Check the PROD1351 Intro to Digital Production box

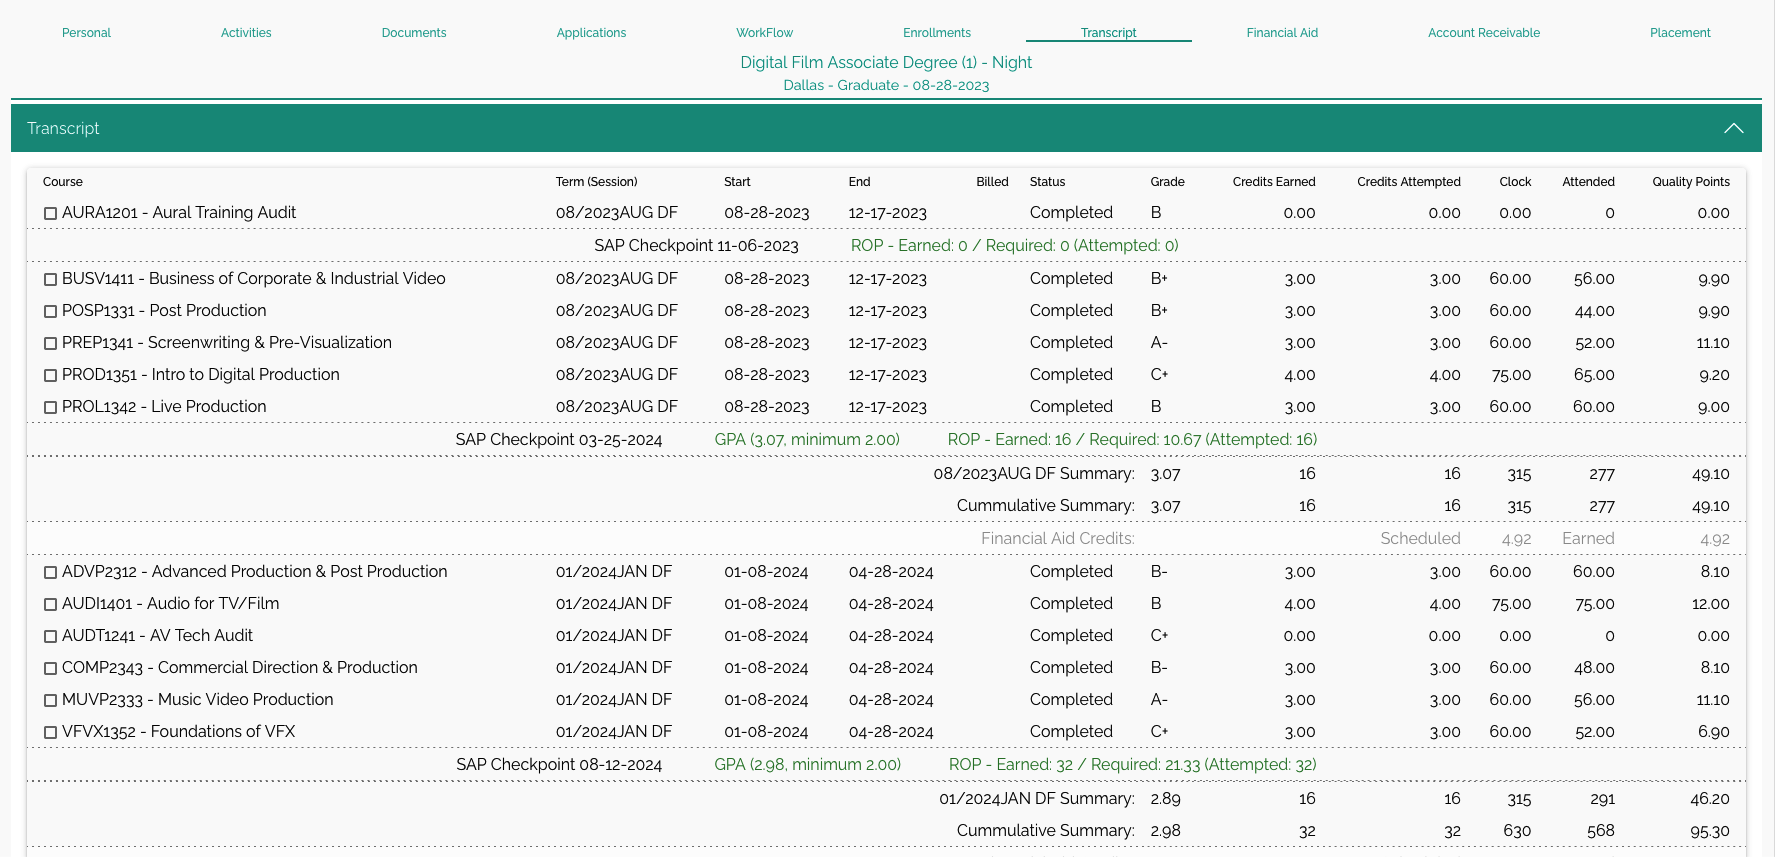click(50, 375)
